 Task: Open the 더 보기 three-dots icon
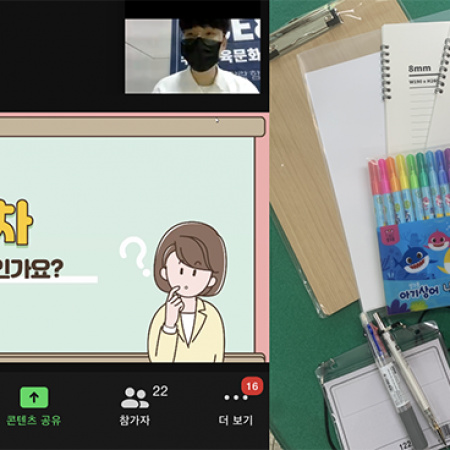point(236,397)
